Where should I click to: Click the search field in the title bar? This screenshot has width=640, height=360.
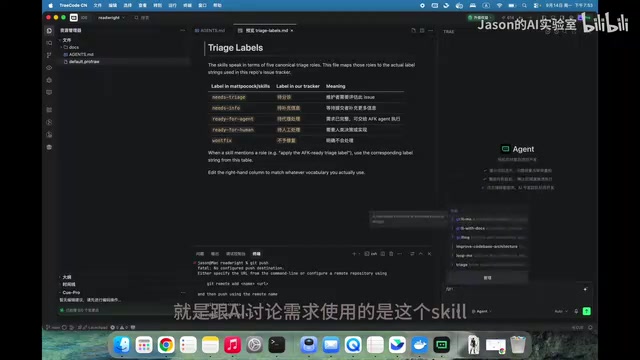pyautogui.click(x=143, y=18)
